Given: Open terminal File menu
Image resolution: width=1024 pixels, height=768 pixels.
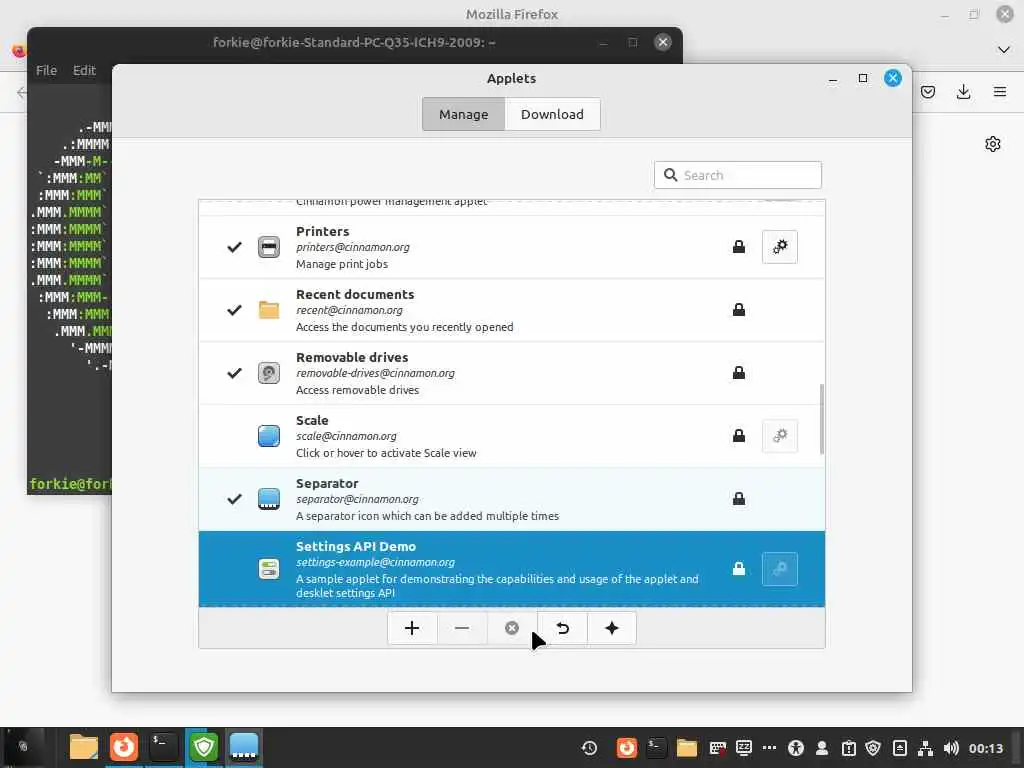Looking at the screenshot, I should pos(46,70).
